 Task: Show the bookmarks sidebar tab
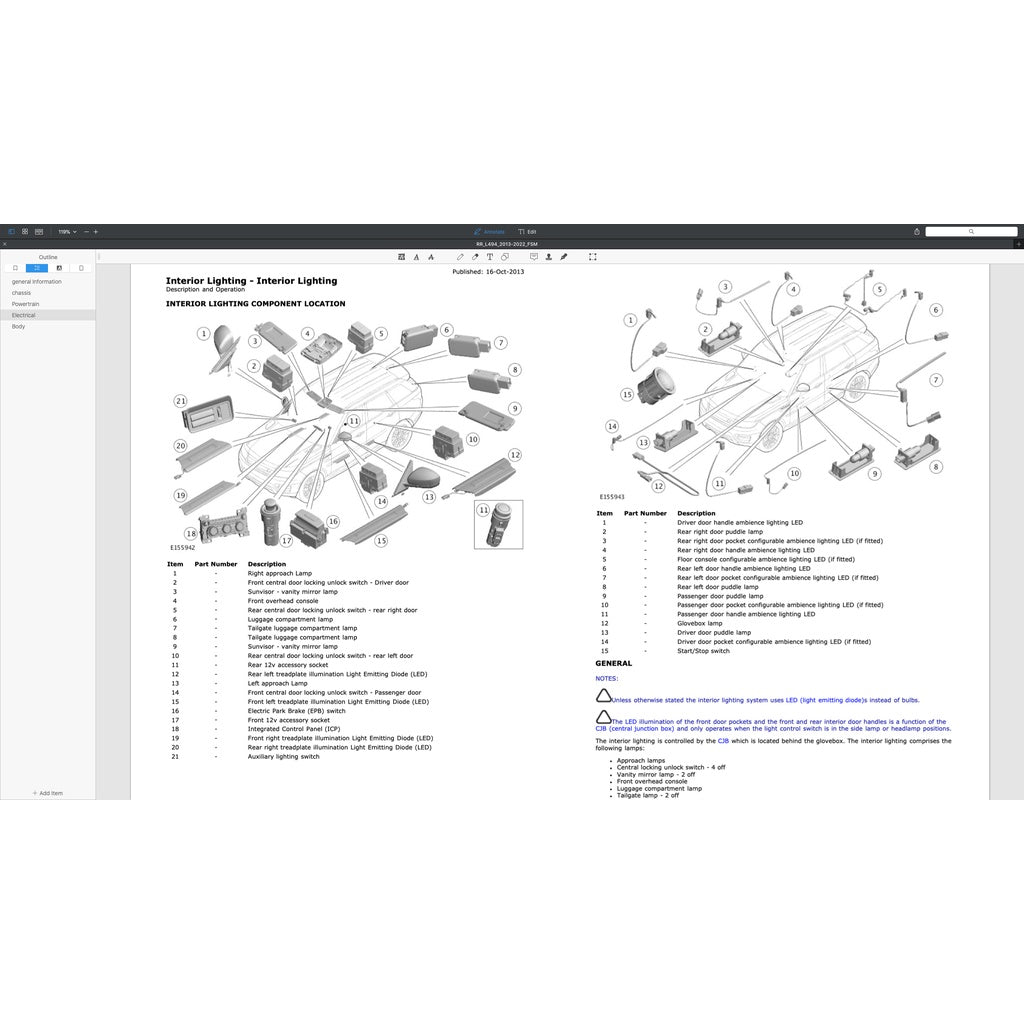point(15,268)
